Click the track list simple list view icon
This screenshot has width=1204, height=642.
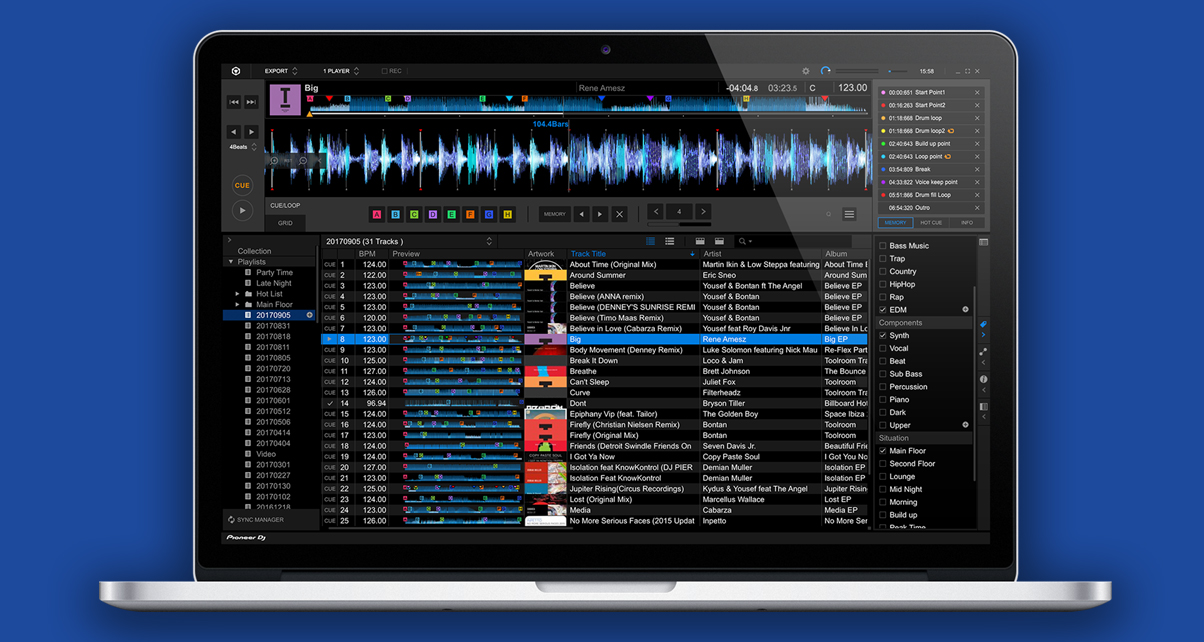click(669, 242)
